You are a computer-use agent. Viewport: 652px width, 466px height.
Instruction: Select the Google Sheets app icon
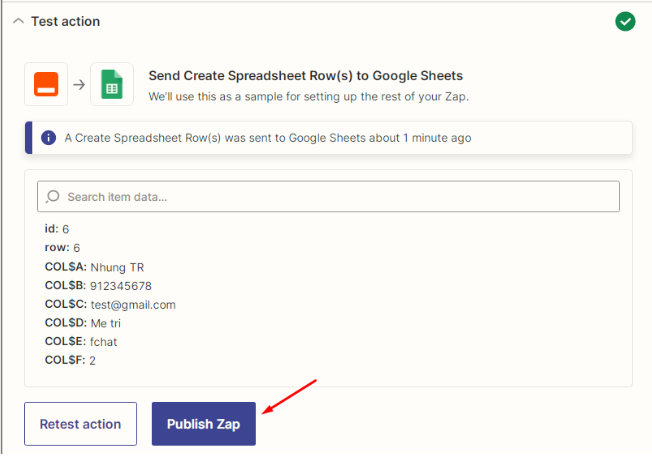[112, 84]
